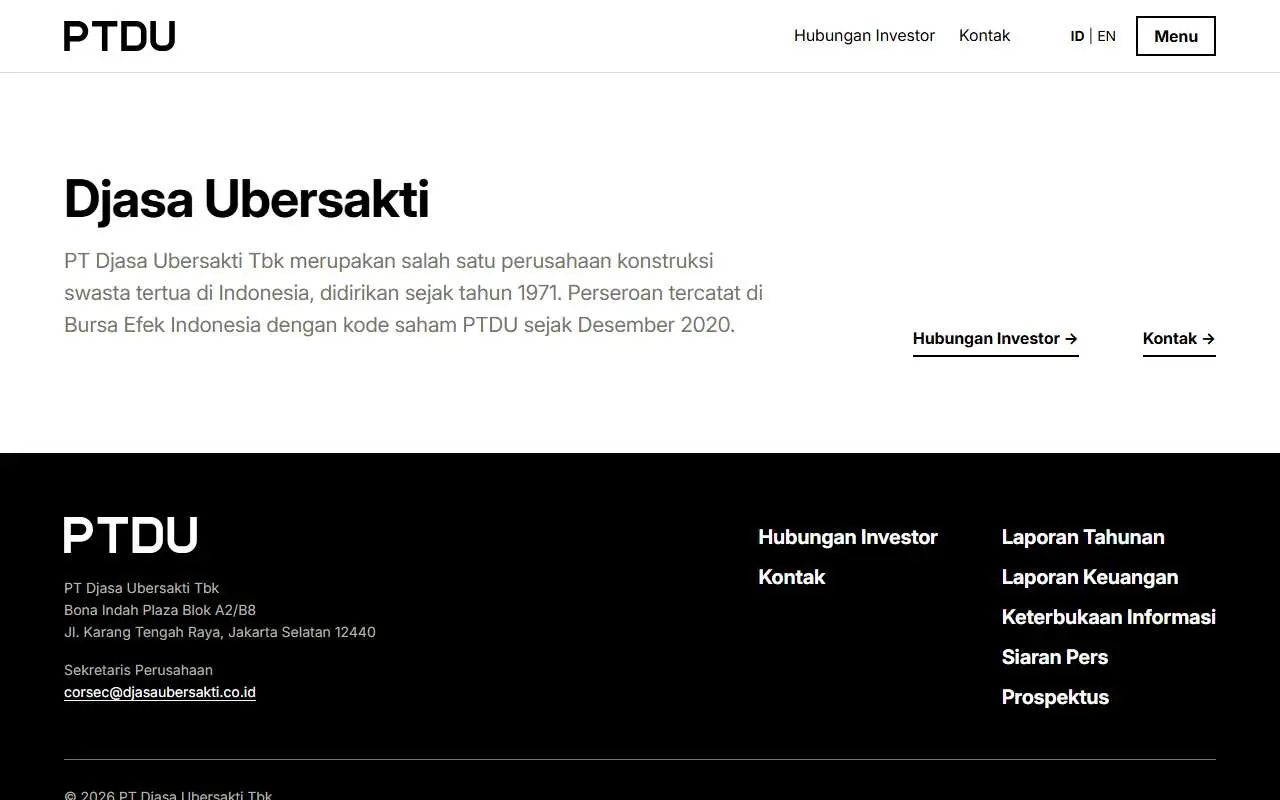Open Kontak in the top navigation

tap(984, 36)
